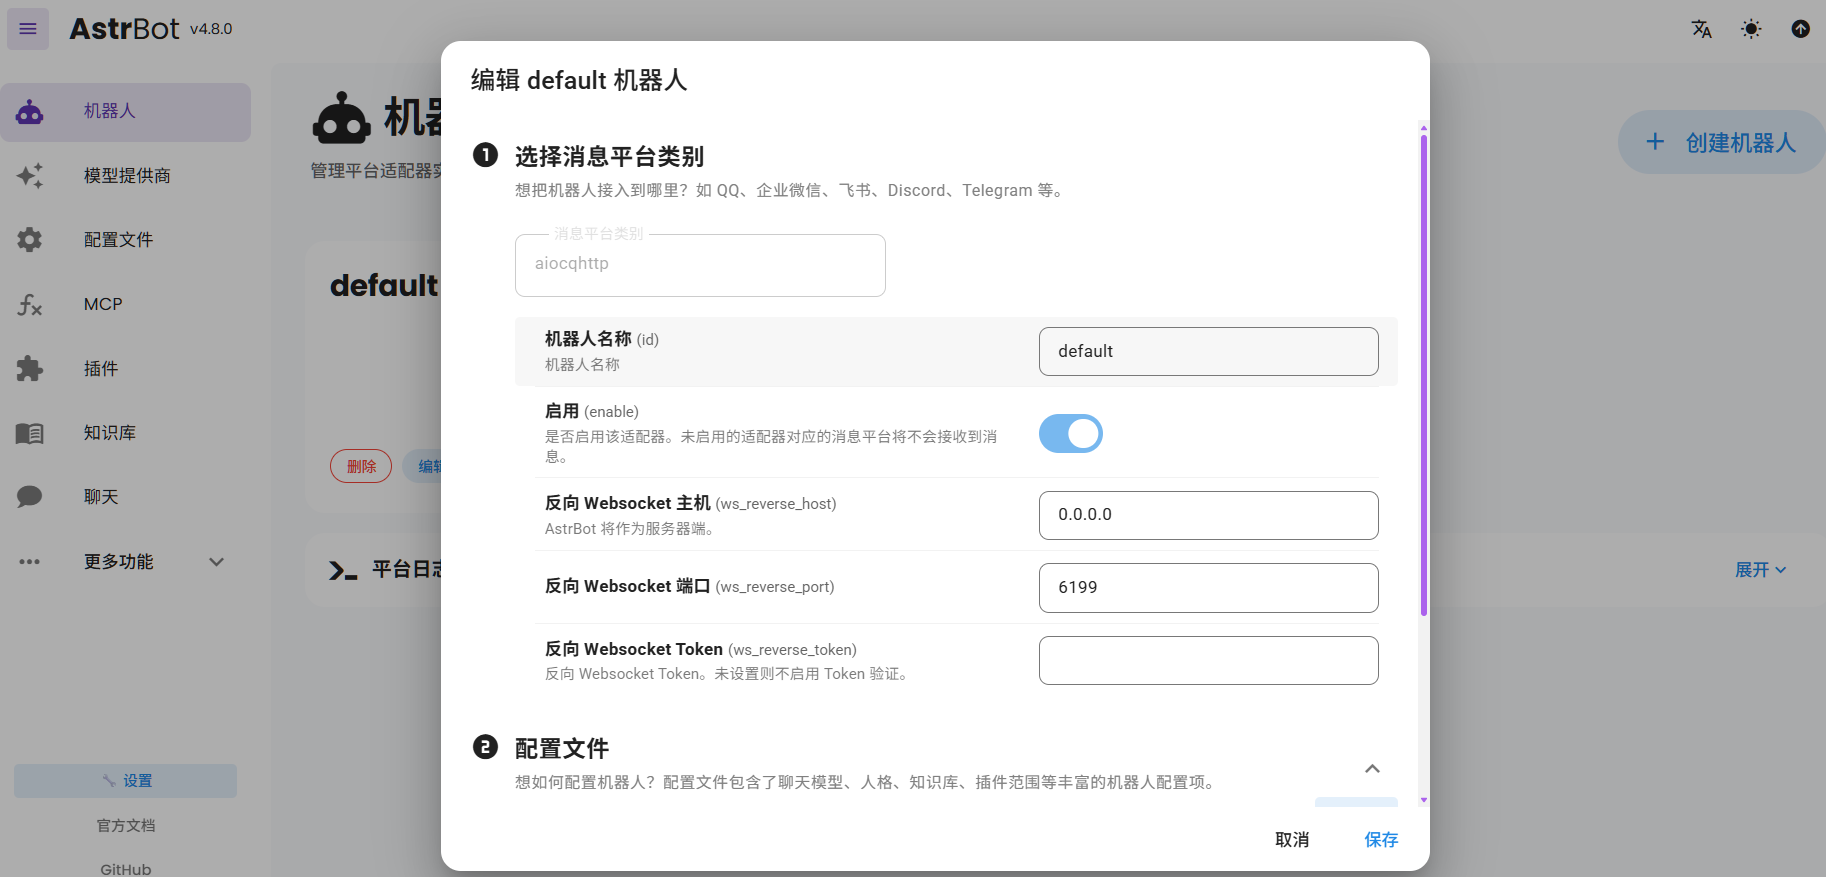Open the GitHub link in sidebar
Image resolution: width=1826 pixels, height=877 pixels.
(x=126, y=870)
